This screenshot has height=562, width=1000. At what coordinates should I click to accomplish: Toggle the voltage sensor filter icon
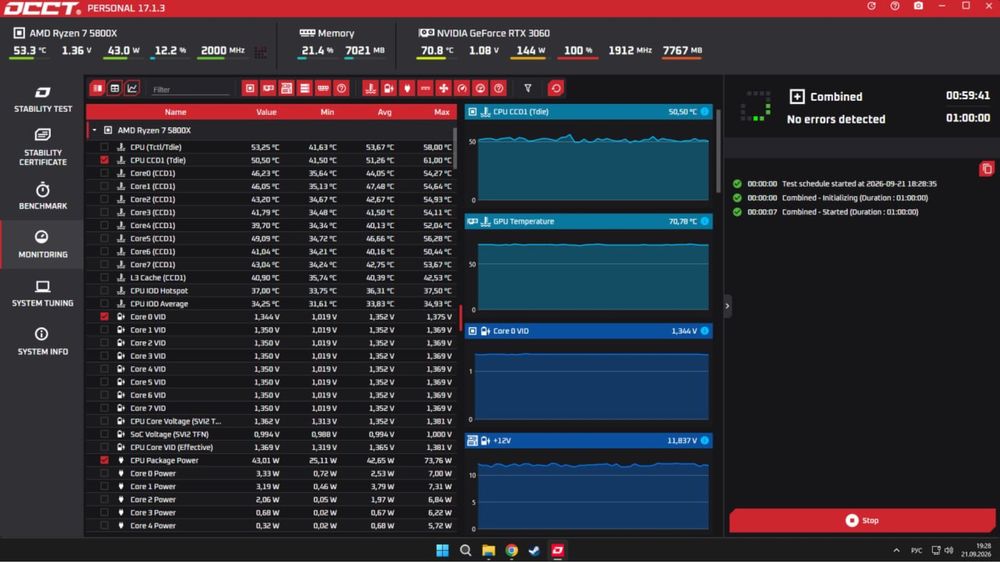388,89
